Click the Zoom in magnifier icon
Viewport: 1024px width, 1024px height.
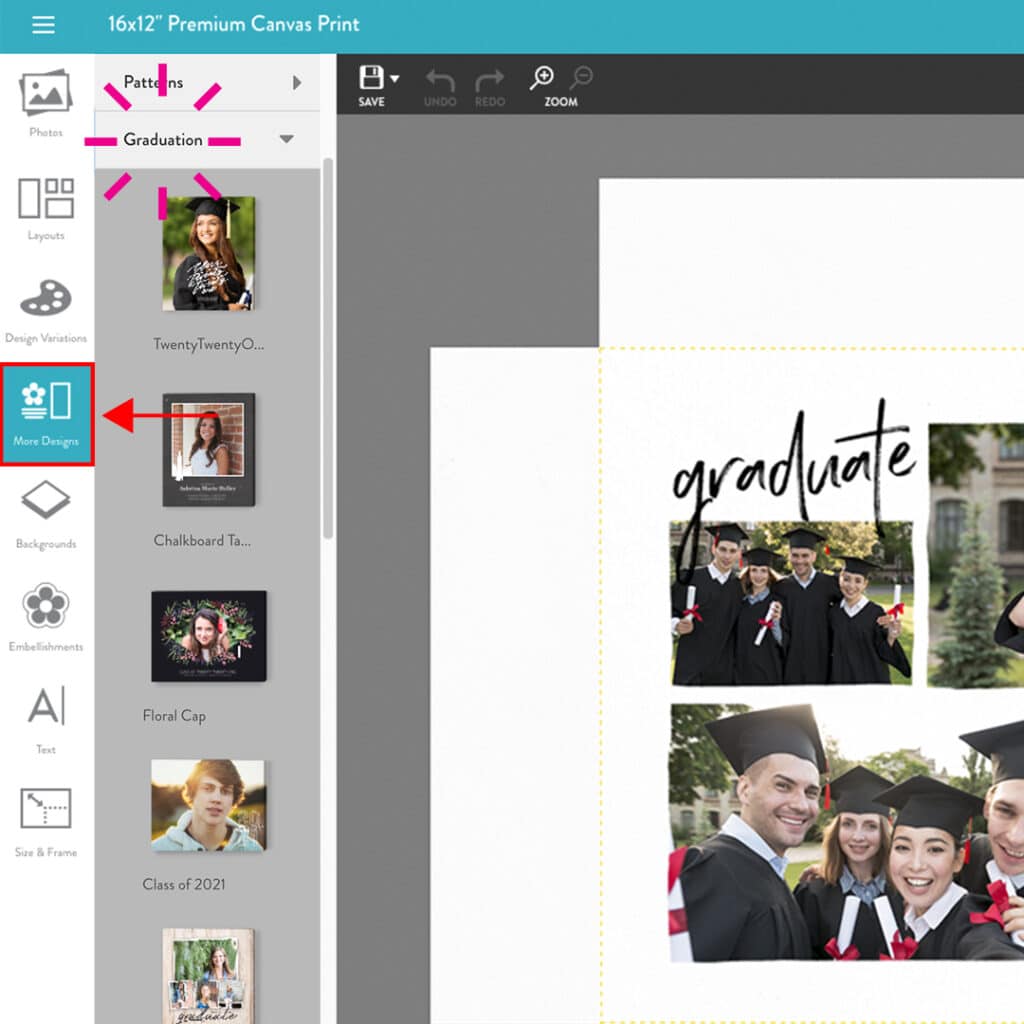coord(543,77)
